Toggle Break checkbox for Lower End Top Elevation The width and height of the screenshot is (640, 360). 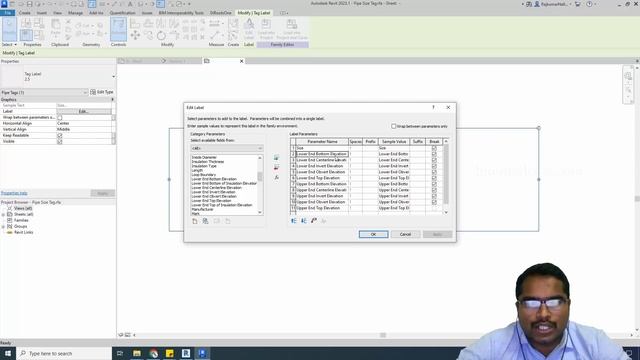click(x=434, y=178)
